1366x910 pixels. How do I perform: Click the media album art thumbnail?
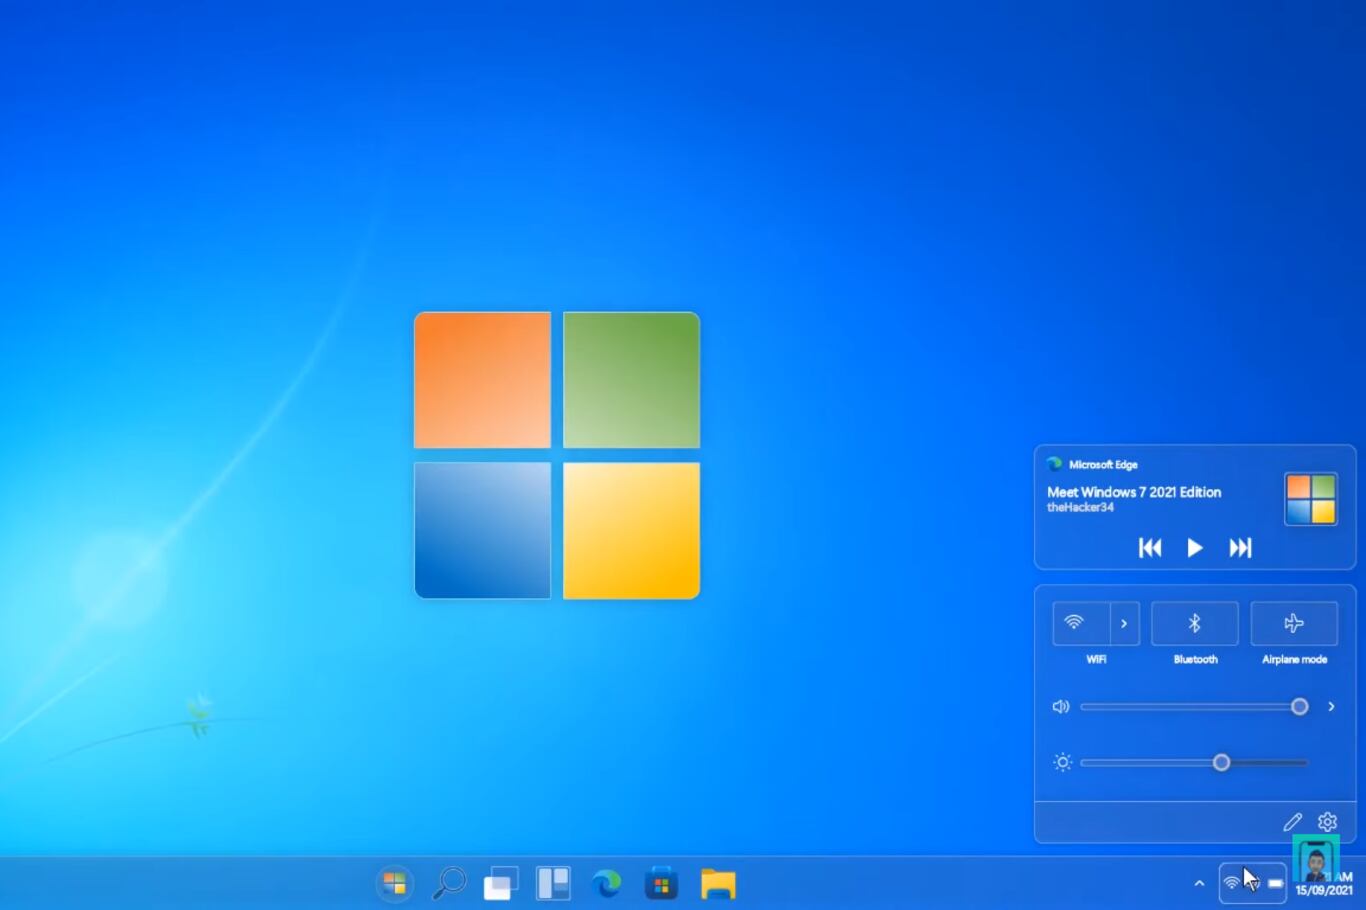point(1310,499)
